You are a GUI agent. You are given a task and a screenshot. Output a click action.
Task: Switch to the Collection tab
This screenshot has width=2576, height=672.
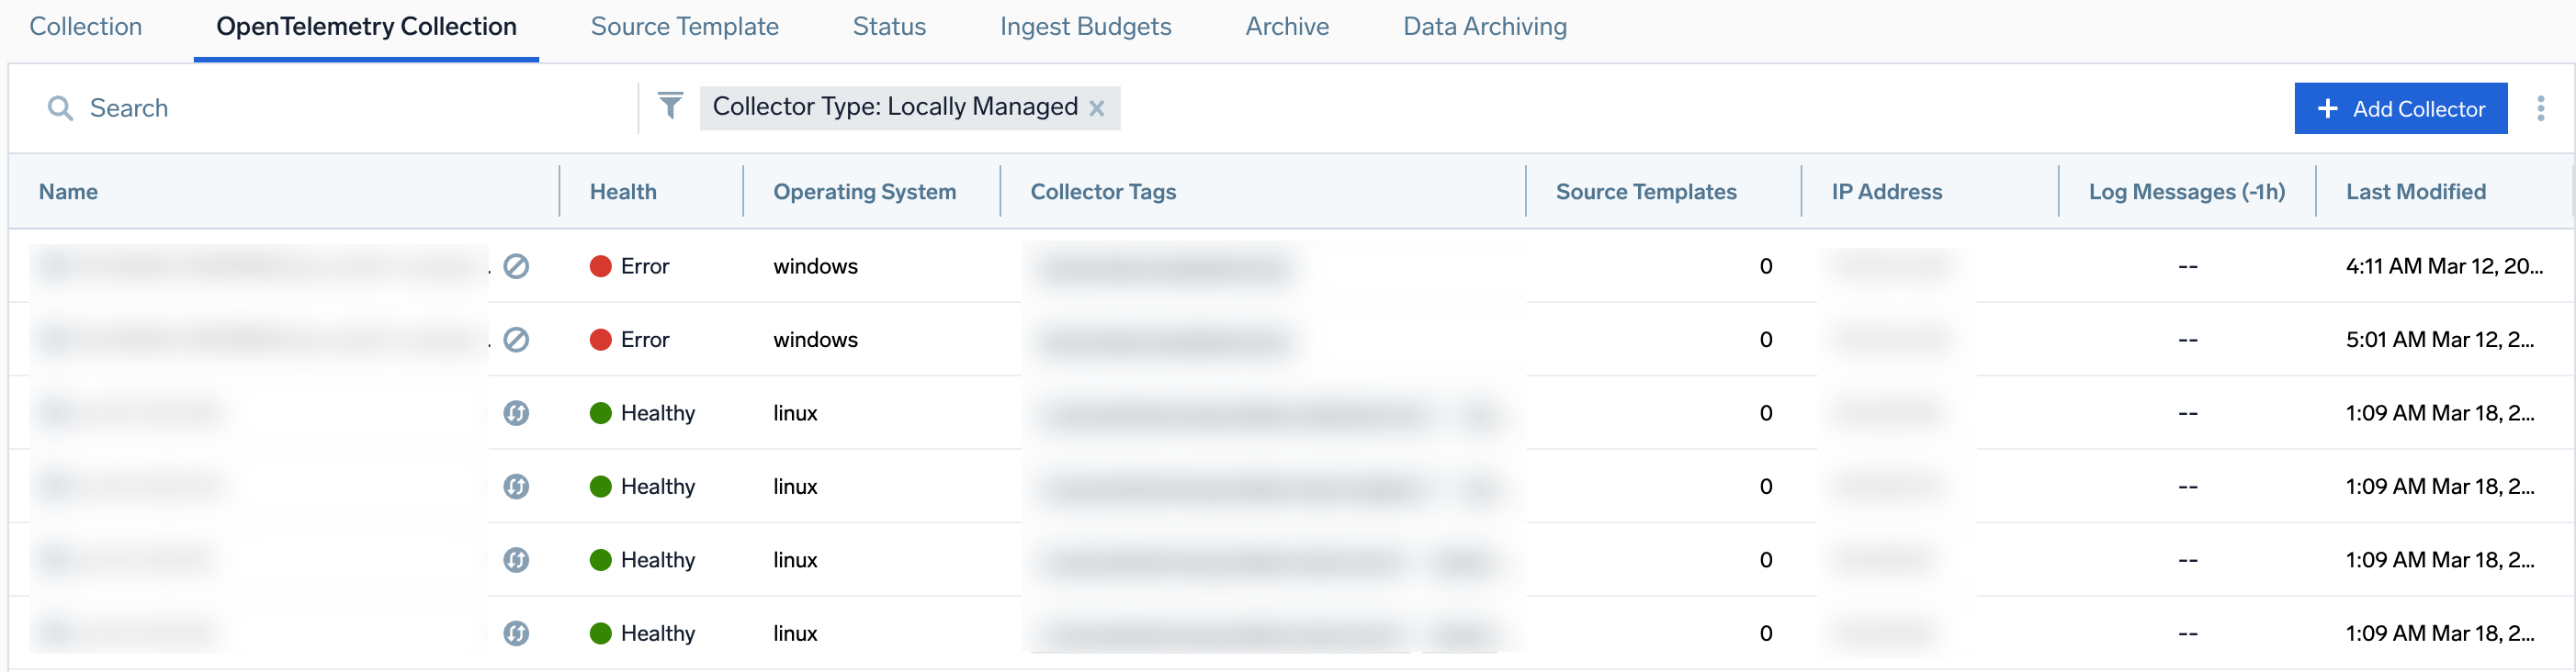pyautogui.click(x=86, y=27)
